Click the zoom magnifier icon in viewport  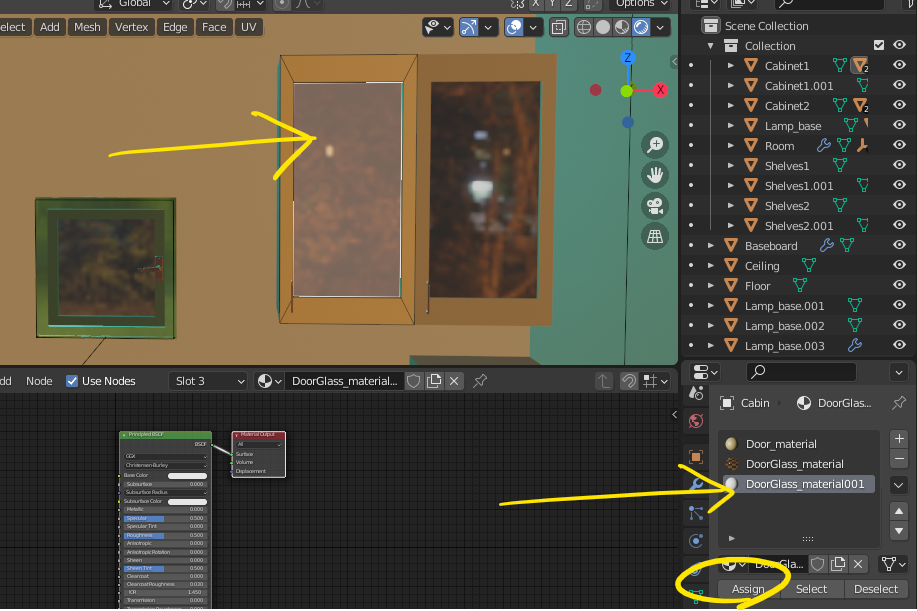click(x=655, y=144)
